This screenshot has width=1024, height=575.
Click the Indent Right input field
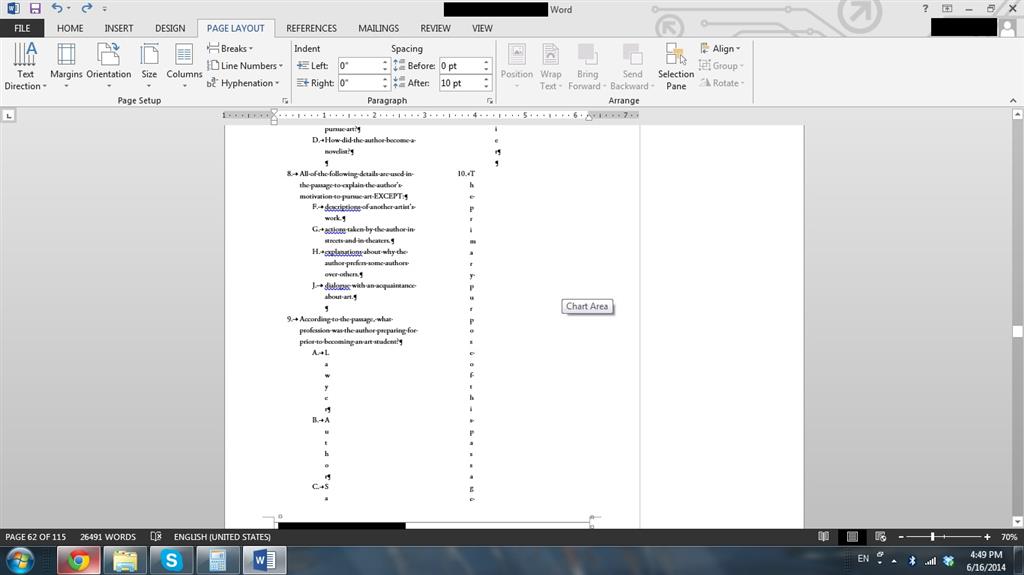(x=359, y=83)
